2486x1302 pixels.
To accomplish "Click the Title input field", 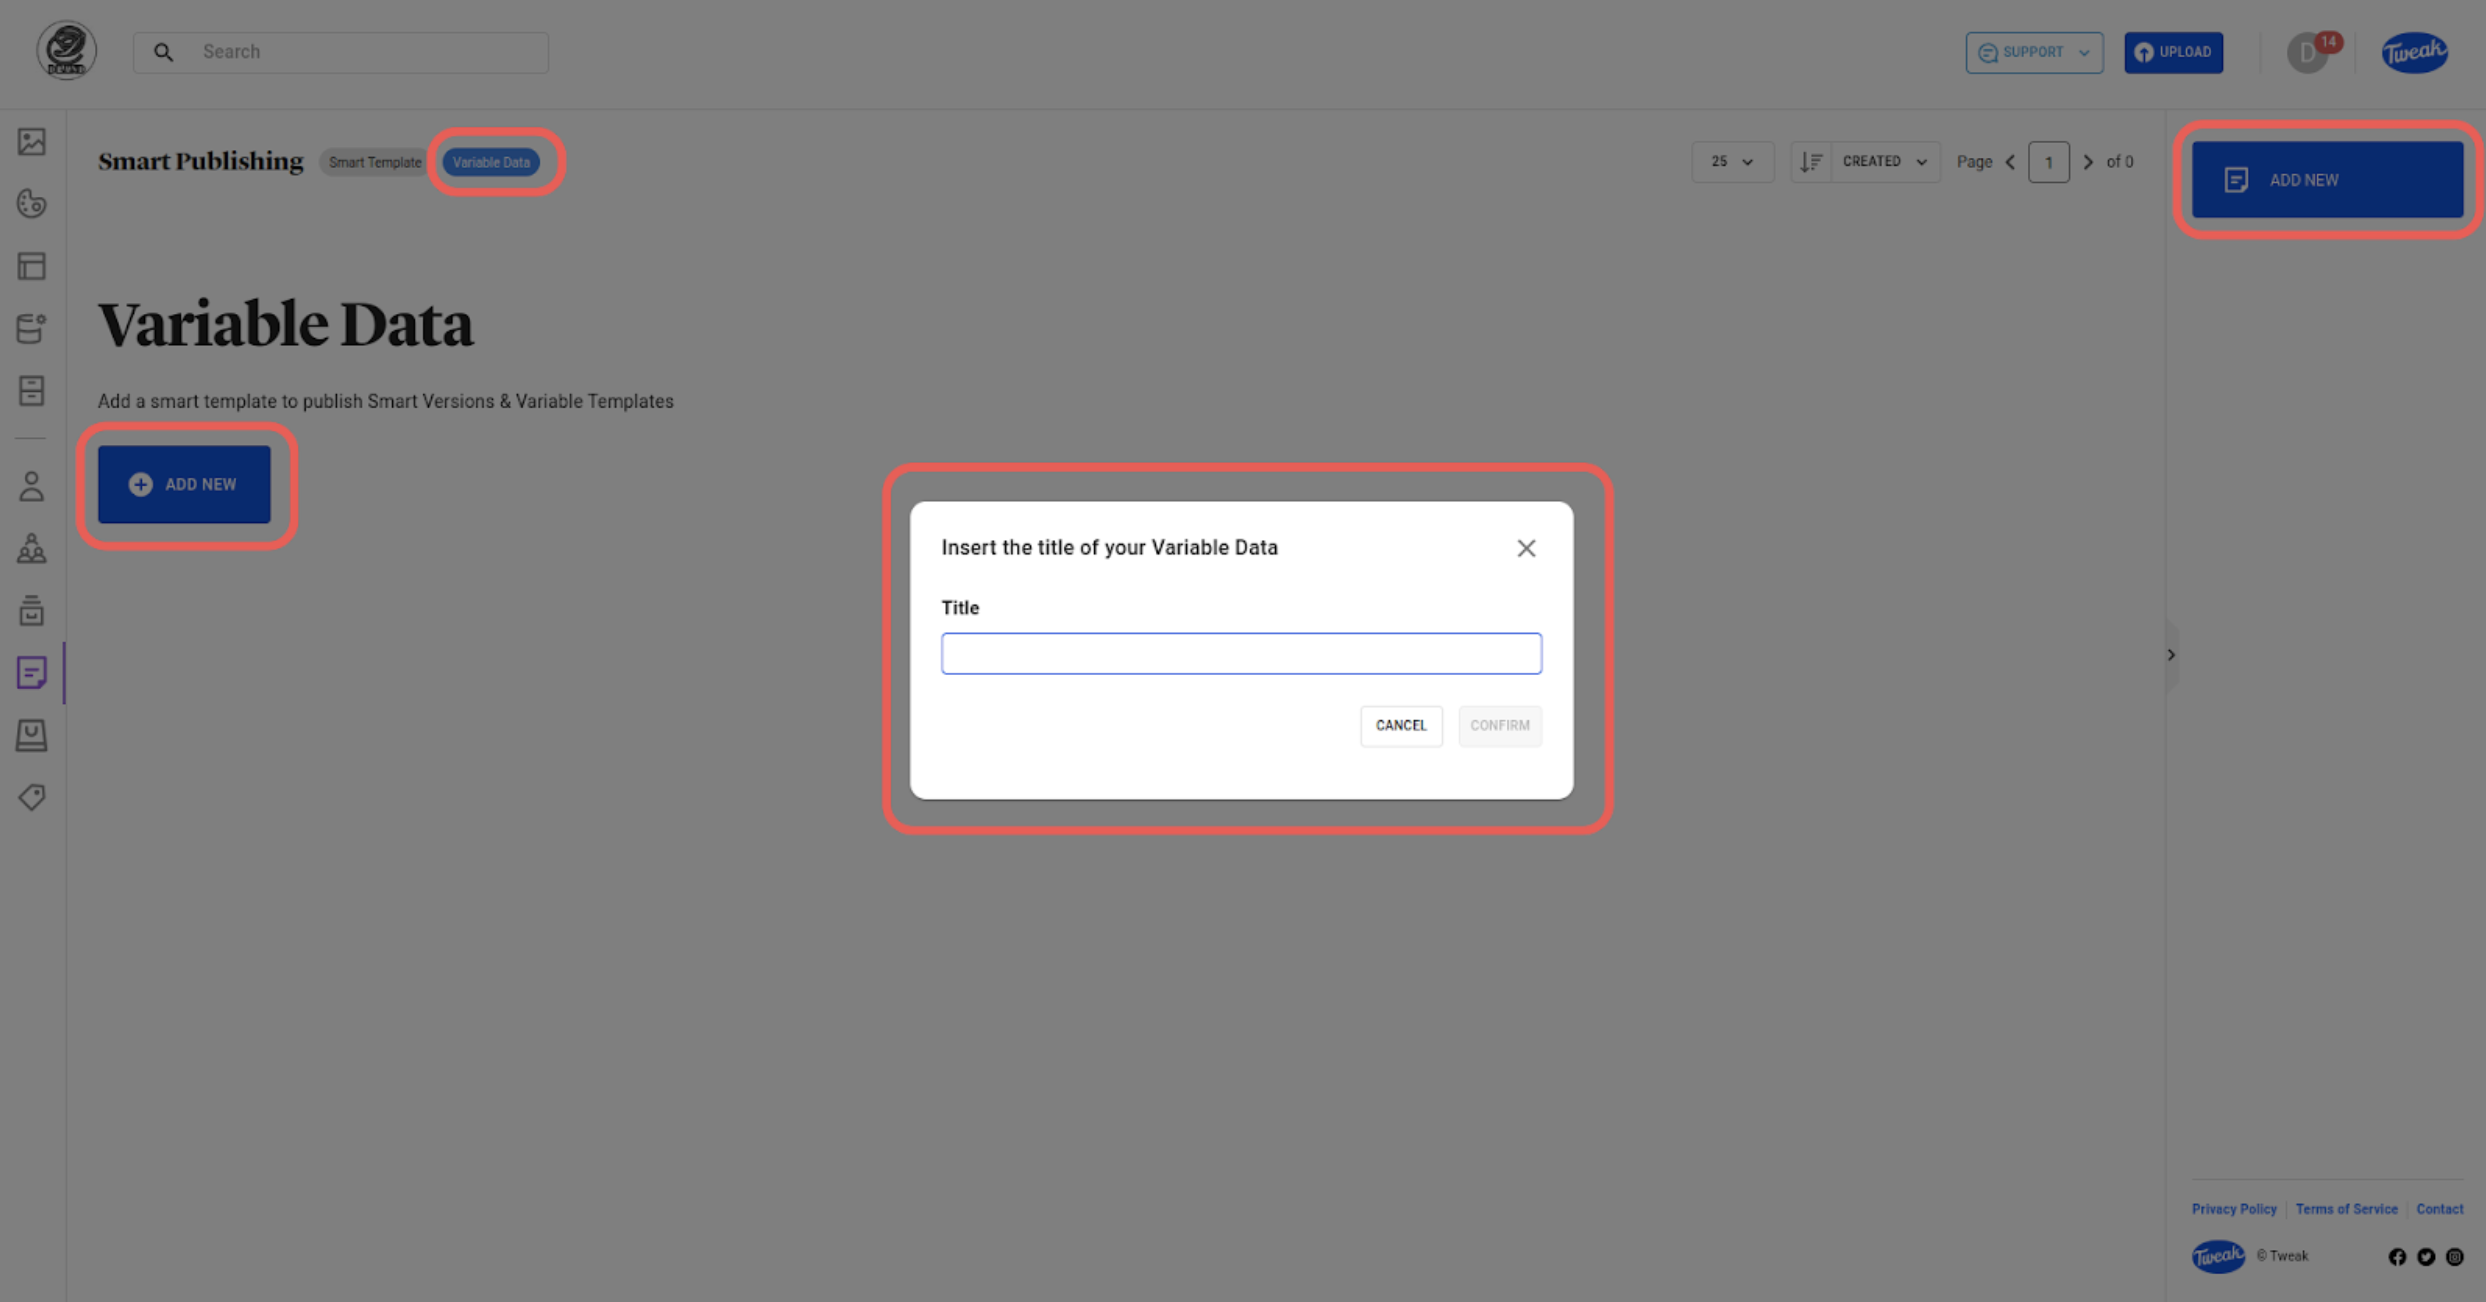I will pyautogui.click(x=1241, y=653).
